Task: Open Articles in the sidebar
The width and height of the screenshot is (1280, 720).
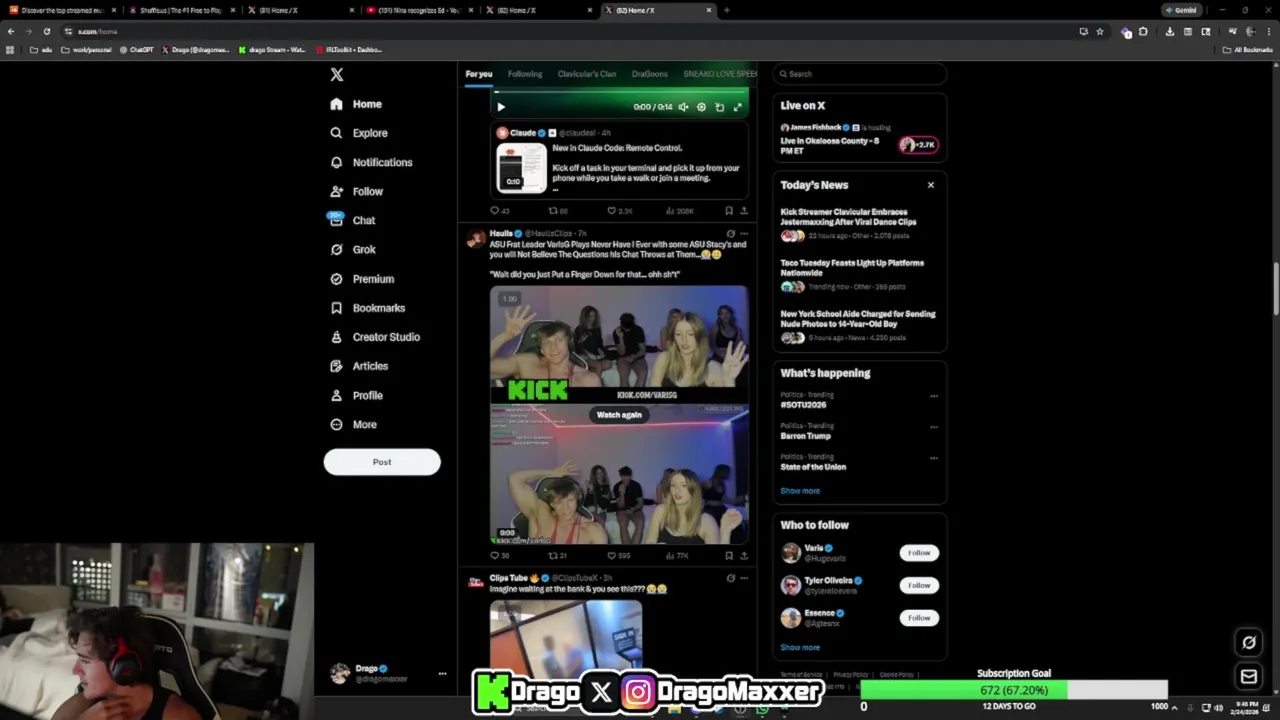Action: (358, 366)
